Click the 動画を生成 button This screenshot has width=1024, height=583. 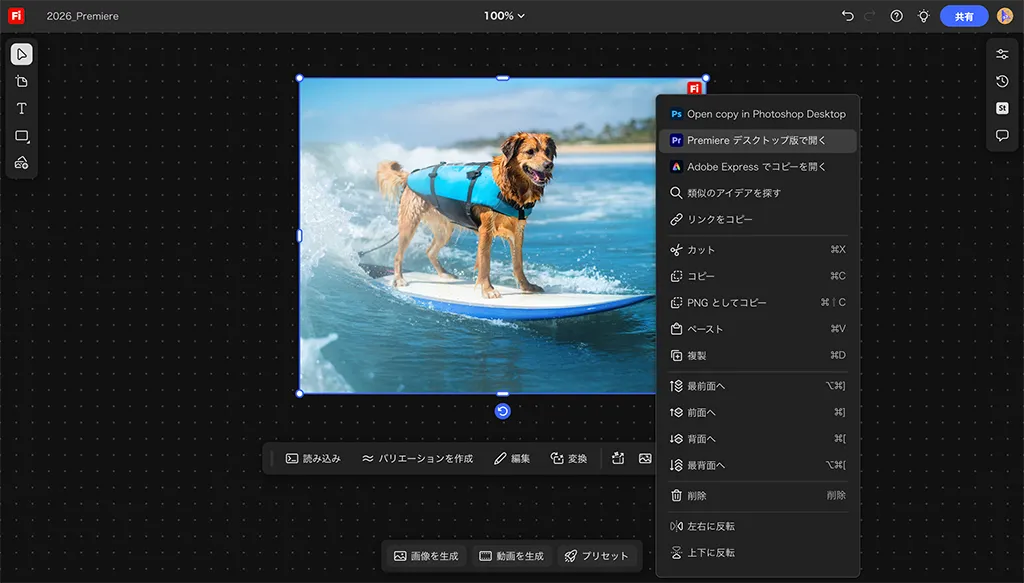tap(511, 556)
